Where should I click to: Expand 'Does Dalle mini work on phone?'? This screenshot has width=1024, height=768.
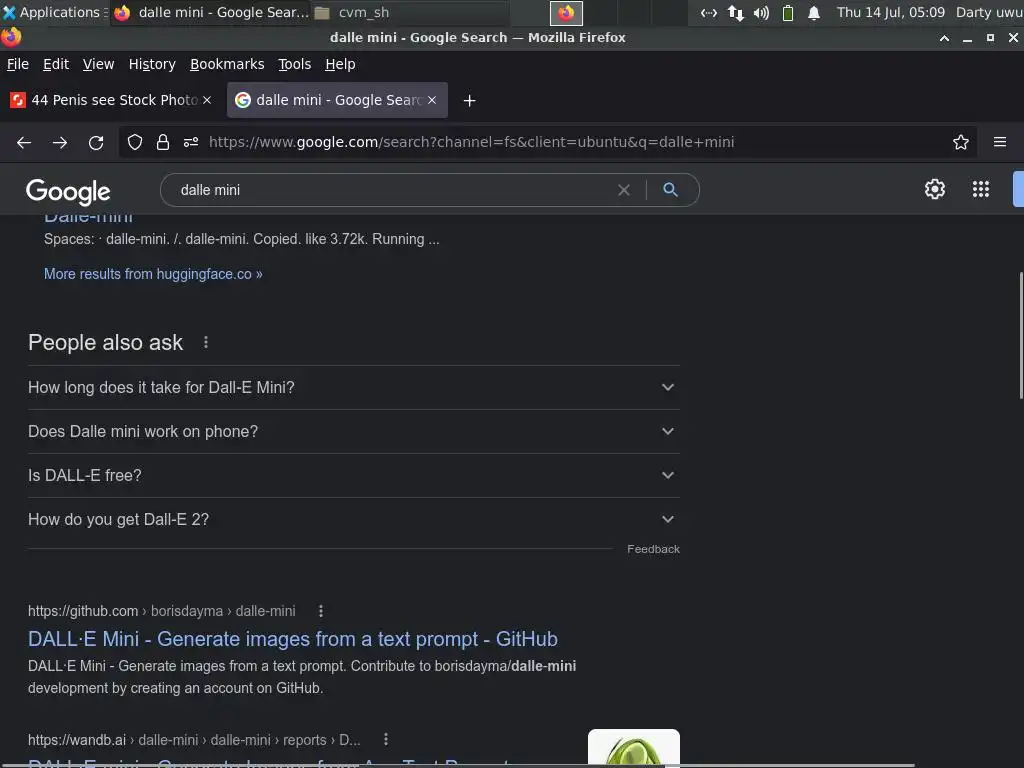[x=353, y=432]
